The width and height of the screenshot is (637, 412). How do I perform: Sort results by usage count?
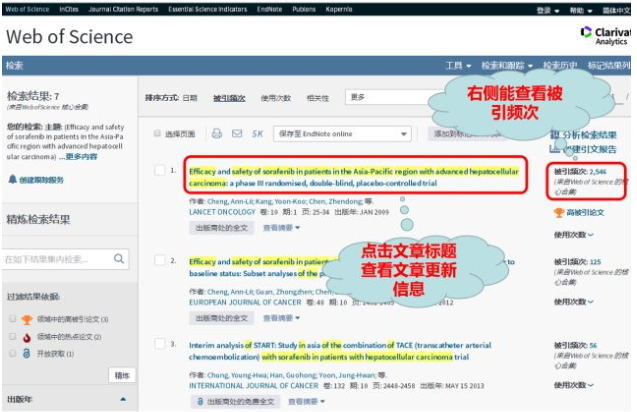click(276, 98)
